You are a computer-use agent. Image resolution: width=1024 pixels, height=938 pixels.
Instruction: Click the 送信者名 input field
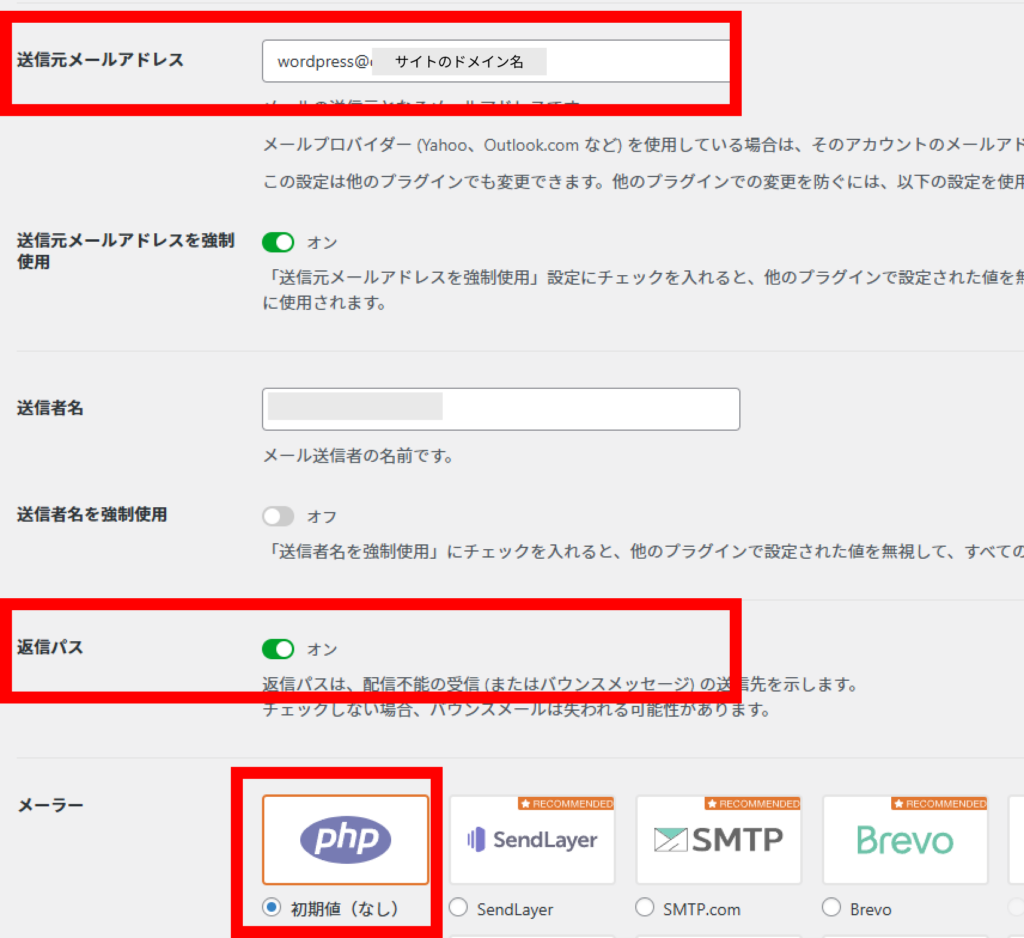click(x=501, y=409)
